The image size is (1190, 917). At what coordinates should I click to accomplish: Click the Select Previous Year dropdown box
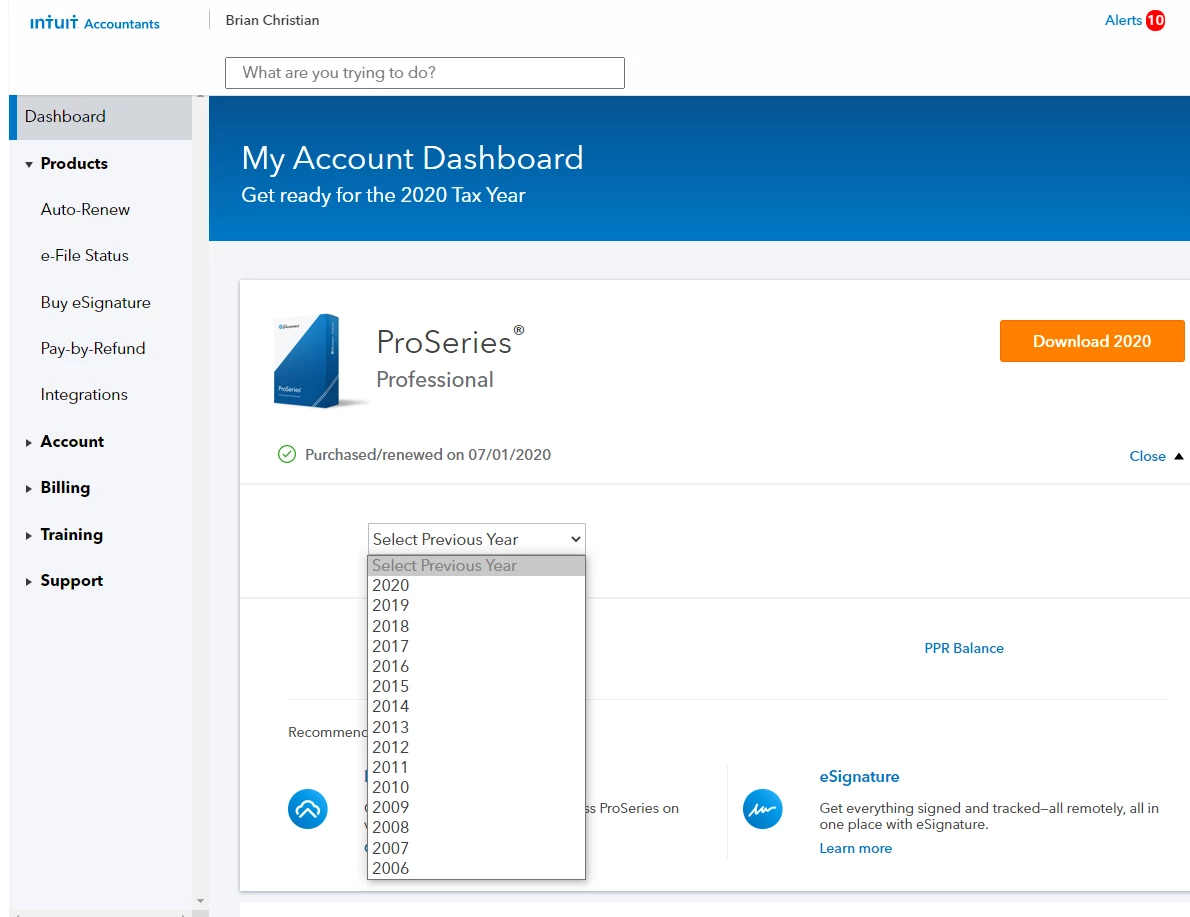pyautogui.click(x=477, y=539)
